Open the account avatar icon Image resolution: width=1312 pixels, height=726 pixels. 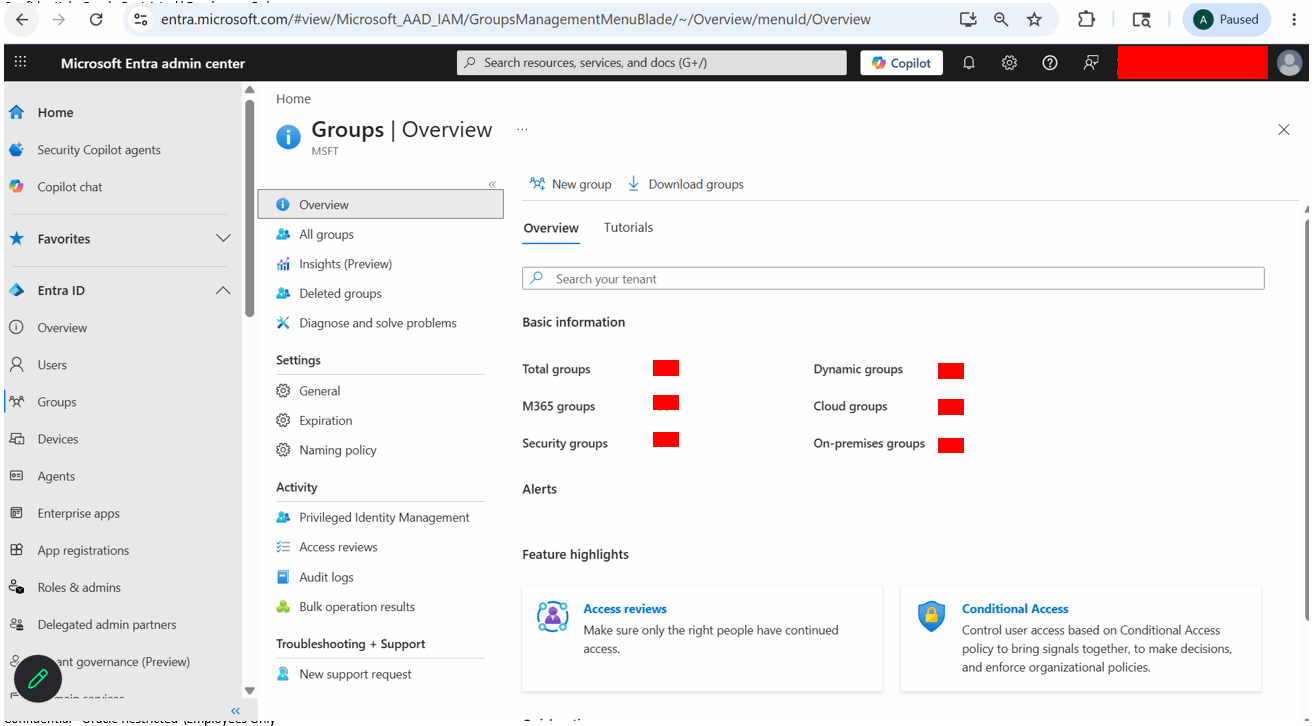coord(1289,63)
